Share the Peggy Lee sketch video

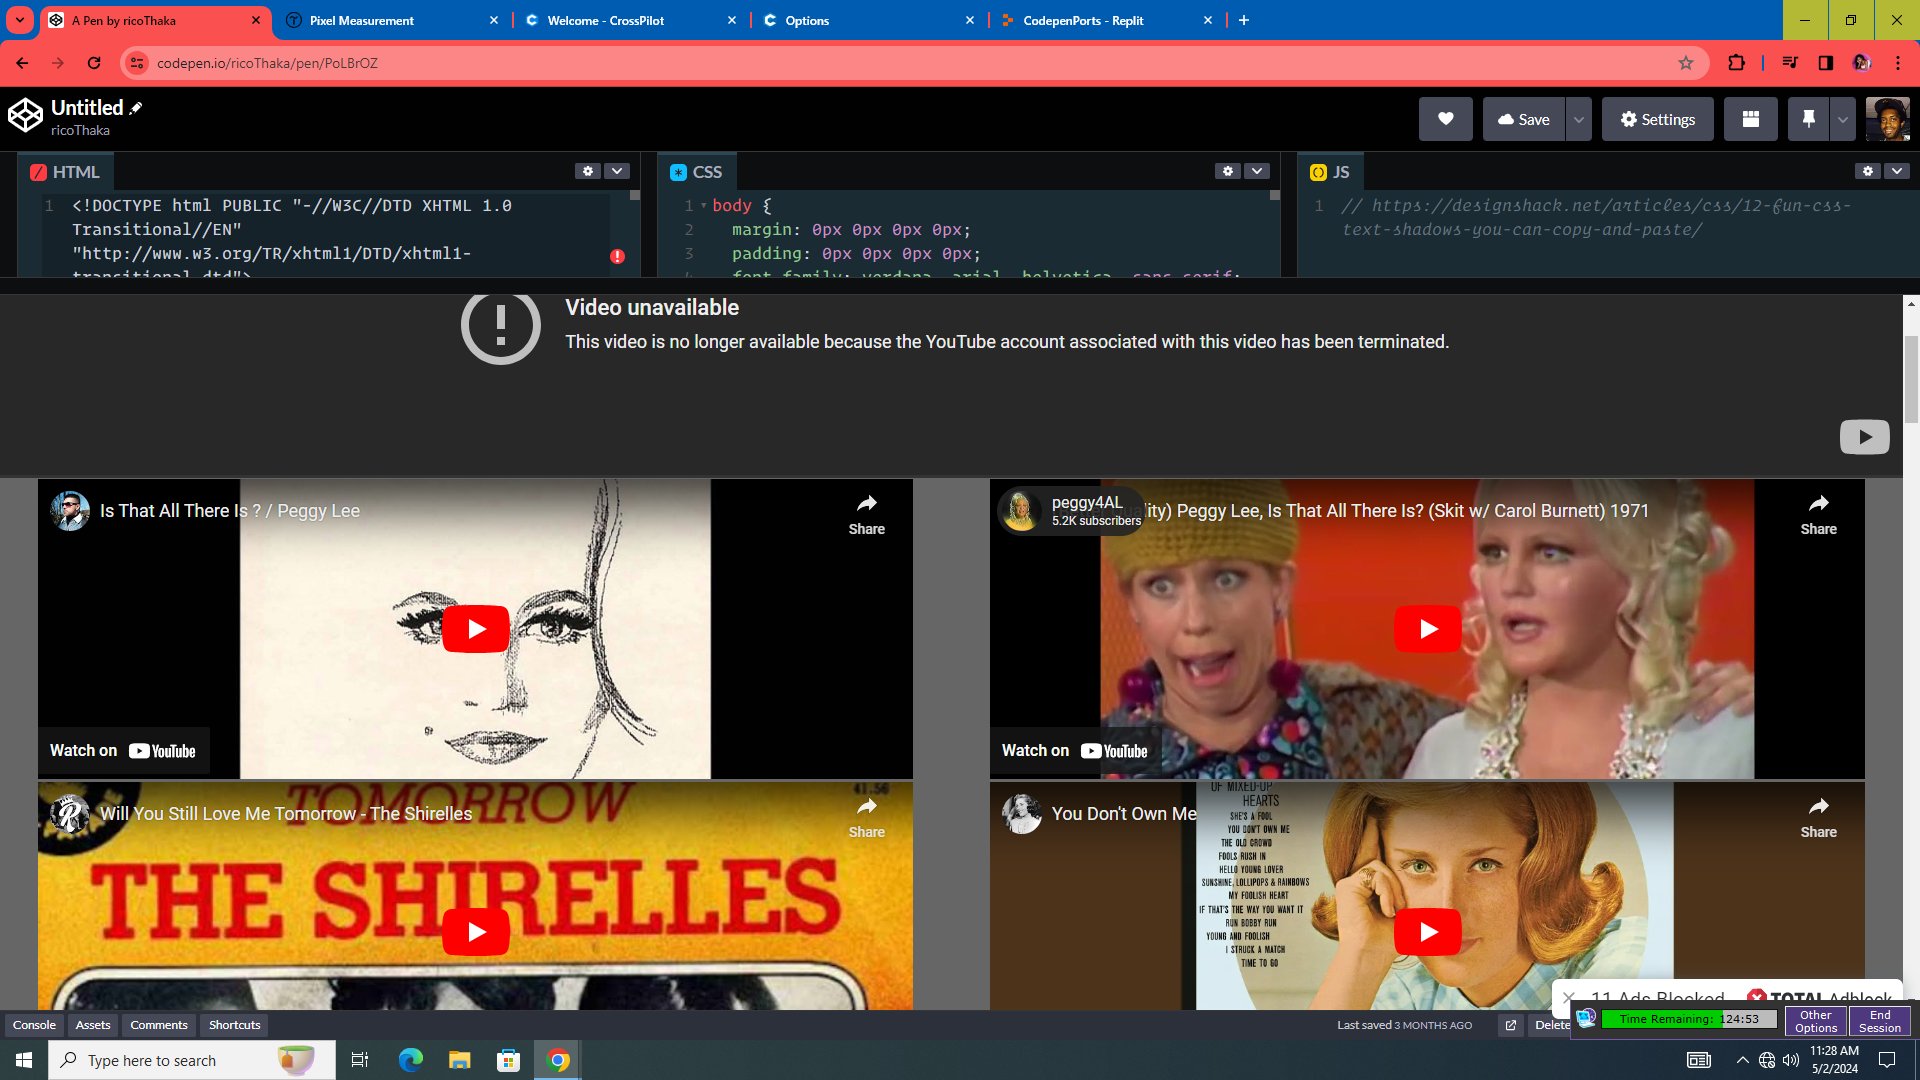[866, 514]
